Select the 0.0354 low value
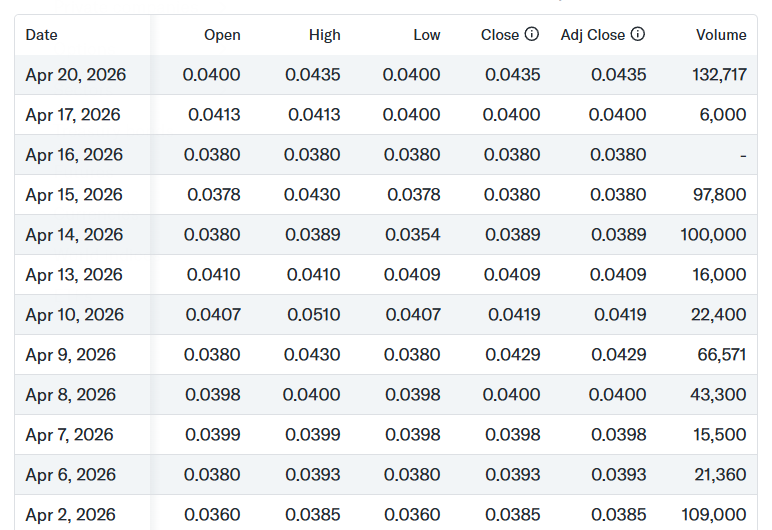772x530 pixels. point(414,235)
